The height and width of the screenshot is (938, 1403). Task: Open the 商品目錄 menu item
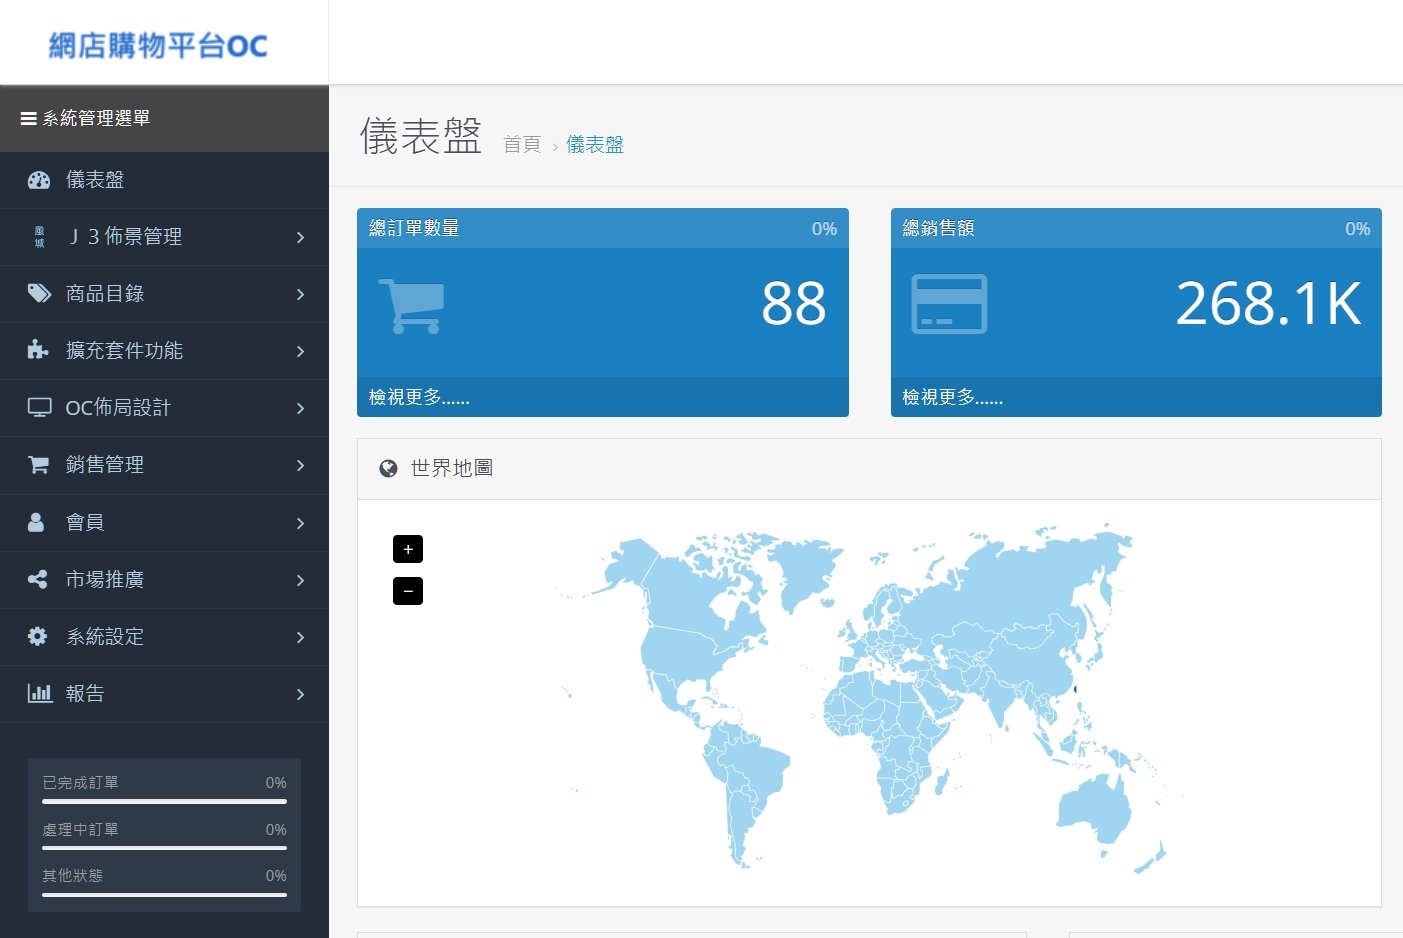tap(105, 293)
